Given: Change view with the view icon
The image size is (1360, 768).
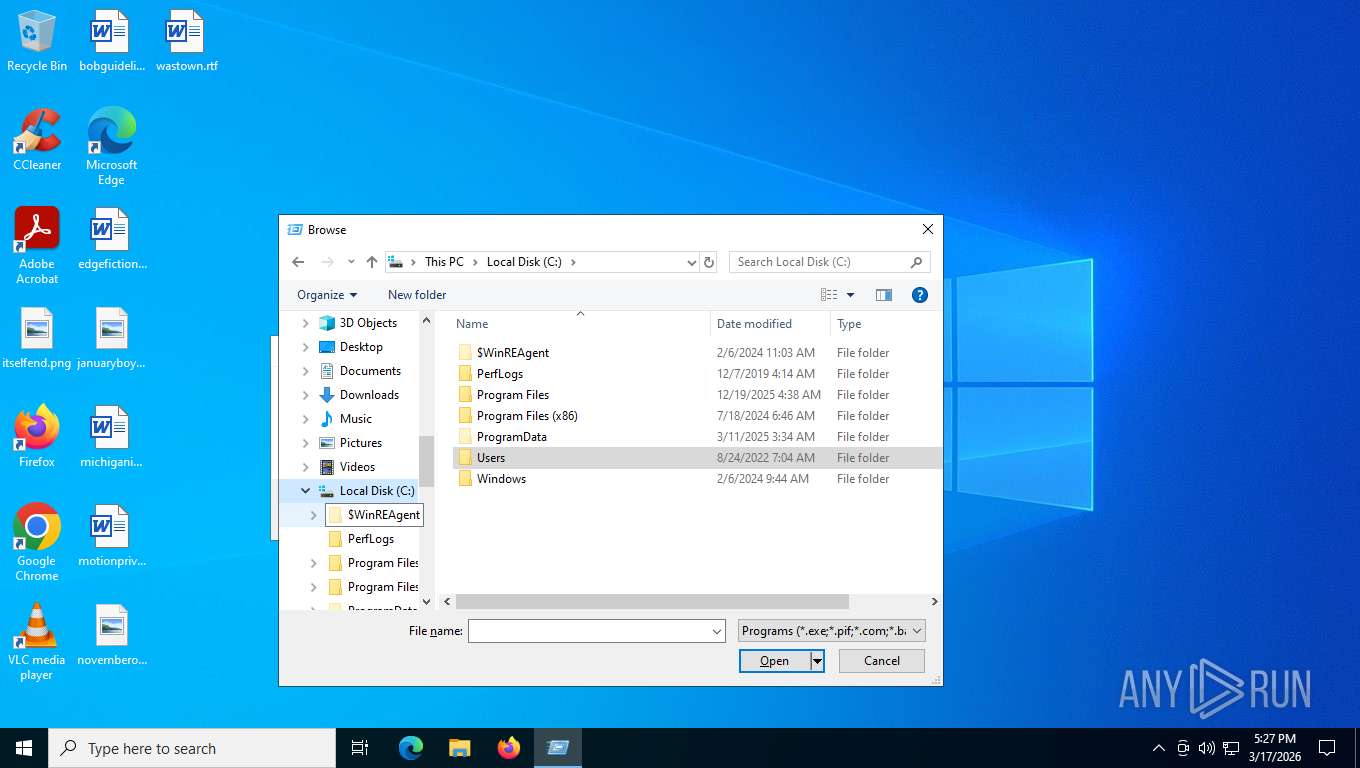Looking at the screenshot, I should click(x=829, y=295).
